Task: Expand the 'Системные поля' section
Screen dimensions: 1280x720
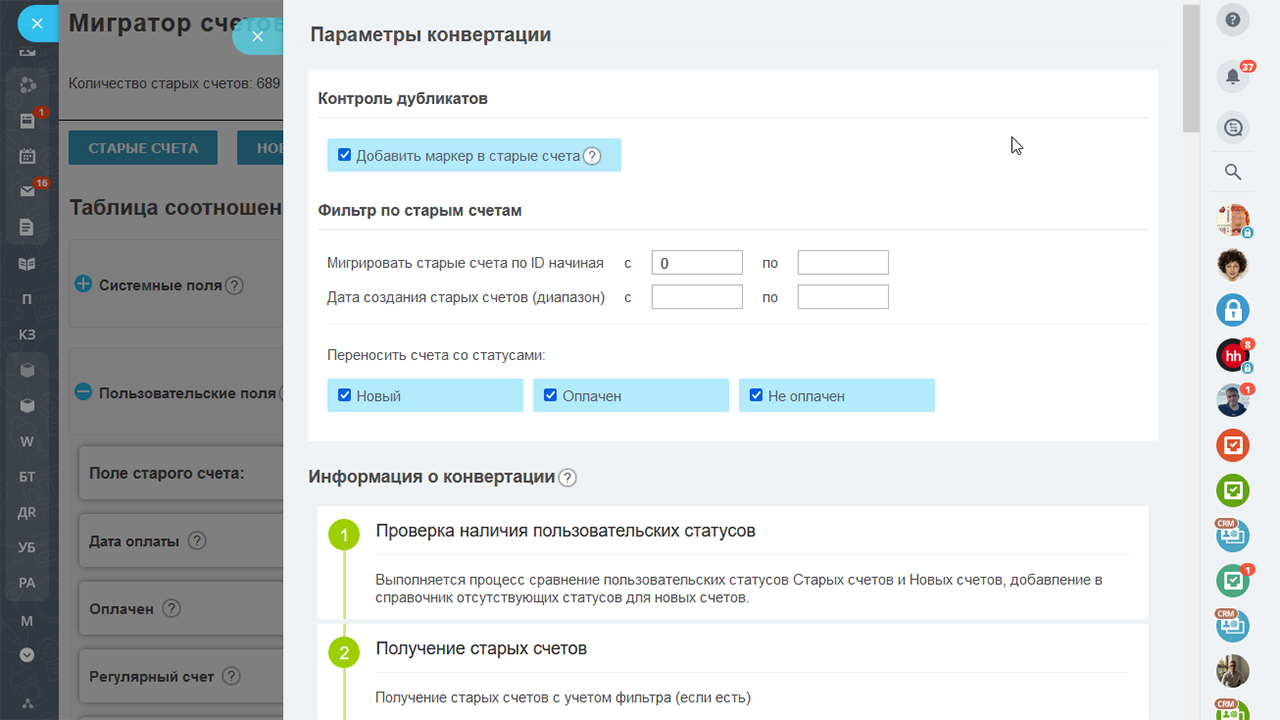Action: [84, 285]
